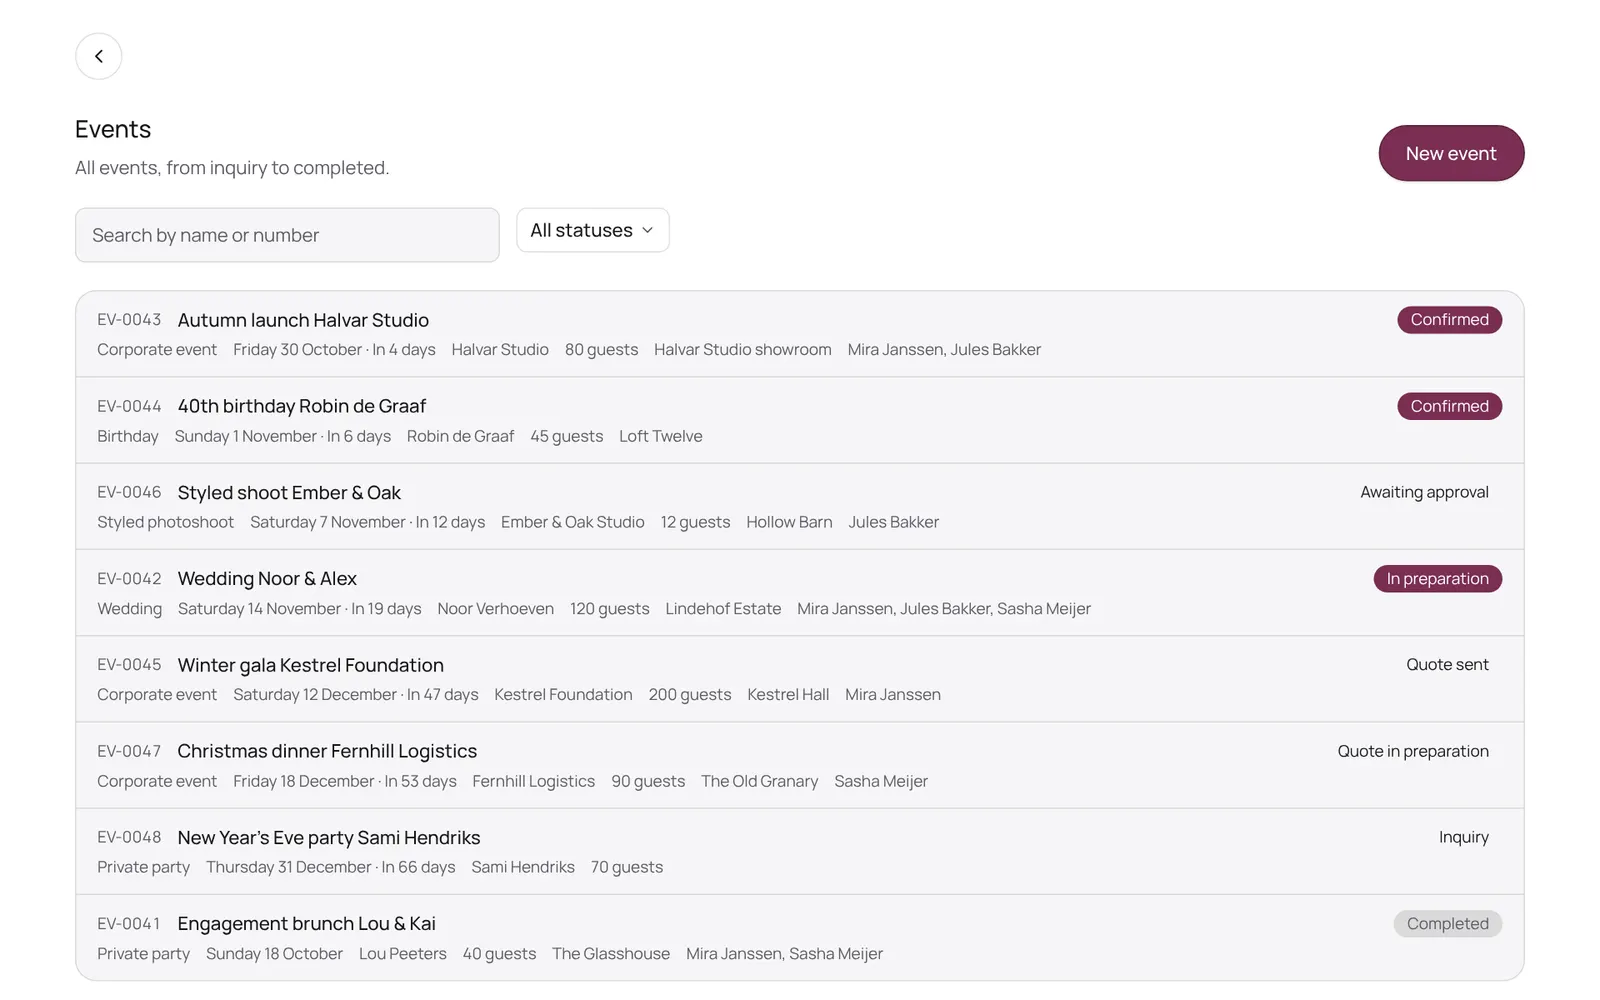Create a new event
The width and height of the screenshot is (1600, 1000).
point(1451,153)
